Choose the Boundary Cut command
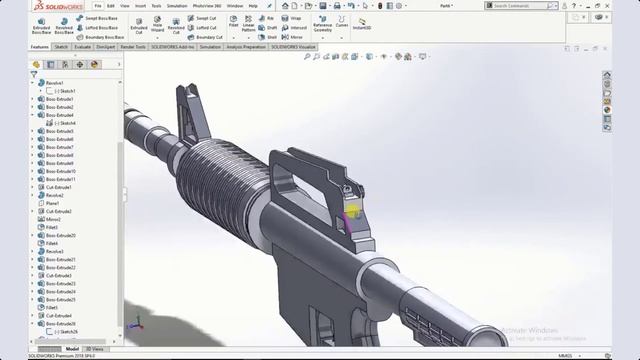The image size is (640, 360). pyautogui.click(x=205, y=37)
